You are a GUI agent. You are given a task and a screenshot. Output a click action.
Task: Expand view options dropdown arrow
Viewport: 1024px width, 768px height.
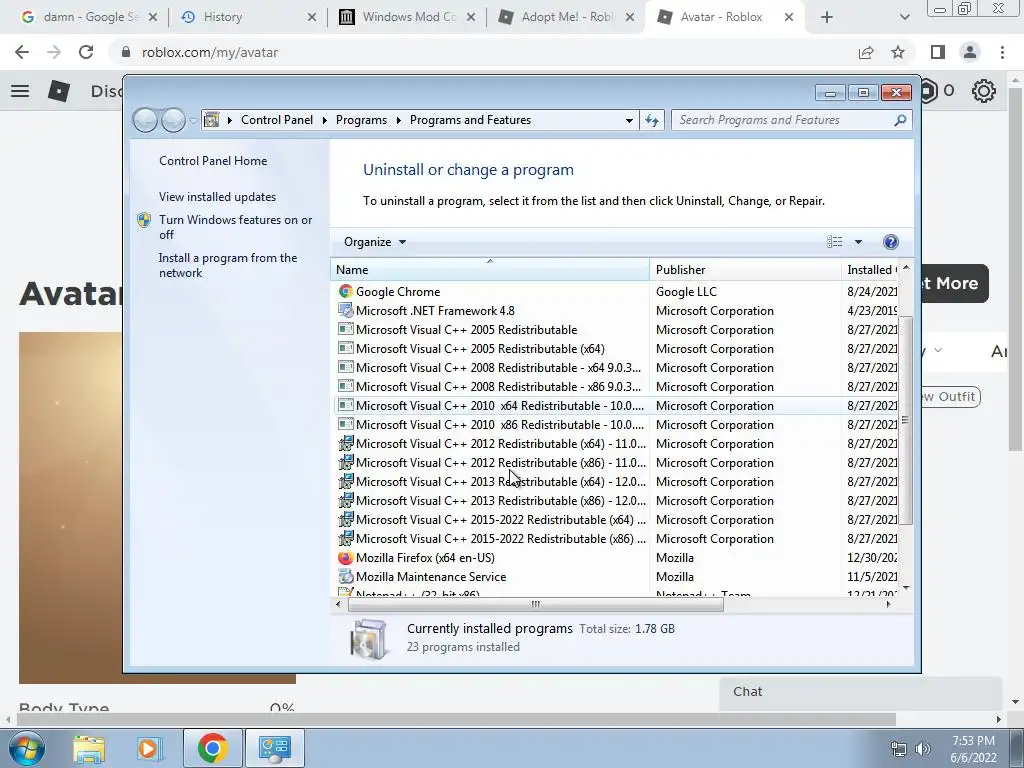click(x=858, y=242)
